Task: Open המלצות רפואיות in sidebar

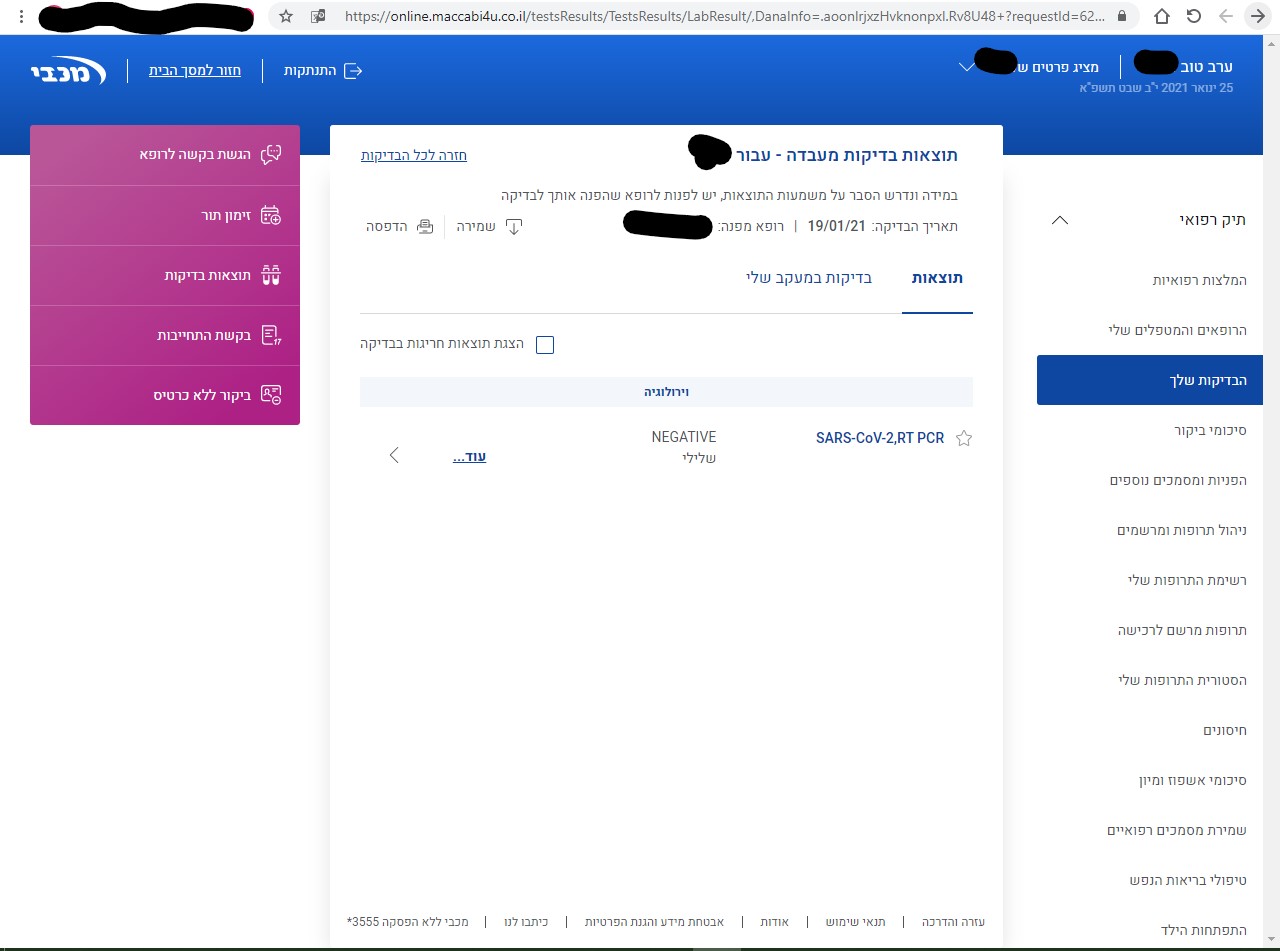Action: (1200, 280)
